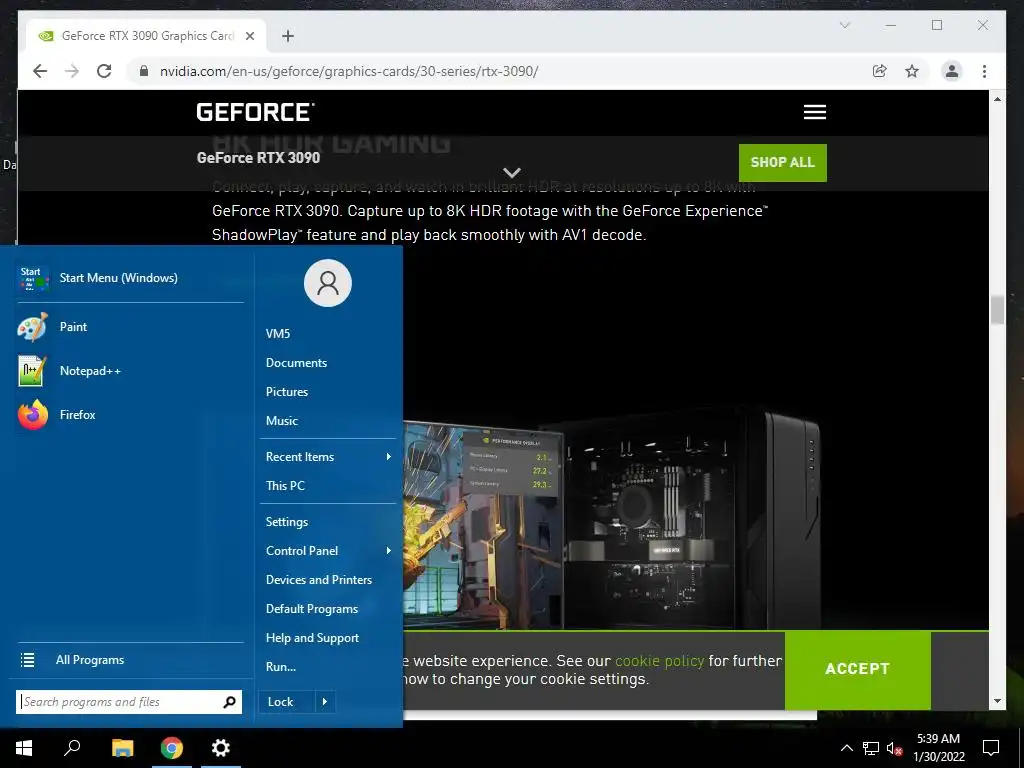Viewport: 1024px width, 768px height.
Task: Open the Settings gear on taskbar
Action: coord(221,748)
